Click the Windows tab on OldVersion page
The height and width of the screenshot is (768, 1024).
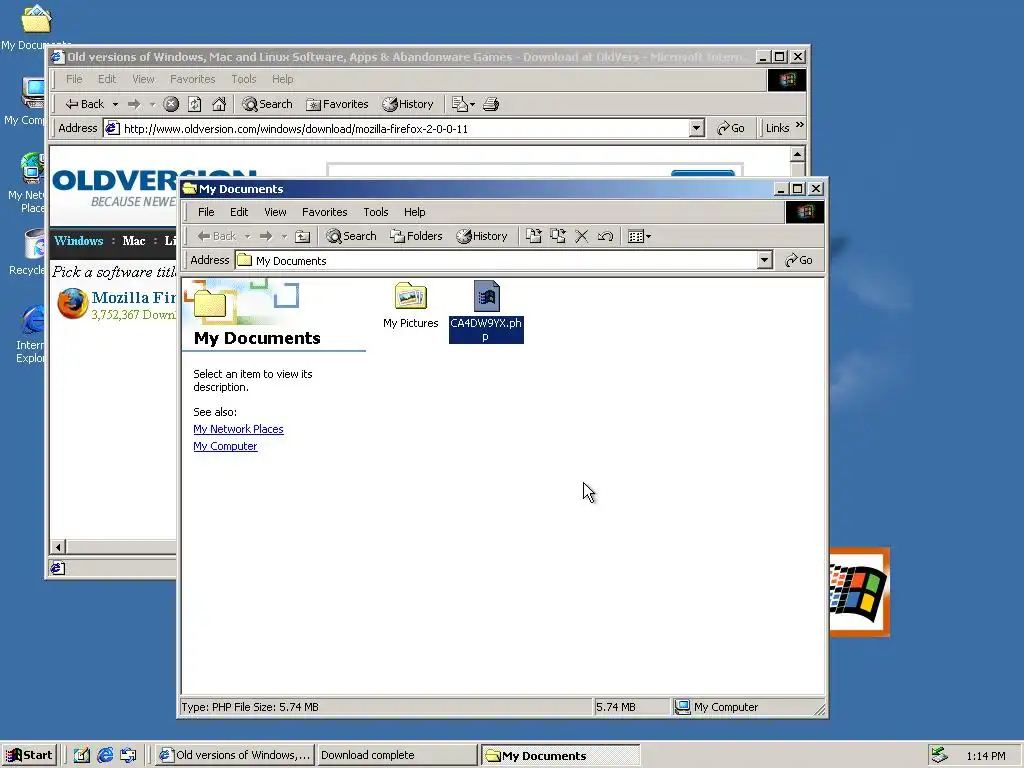point(78,241)
